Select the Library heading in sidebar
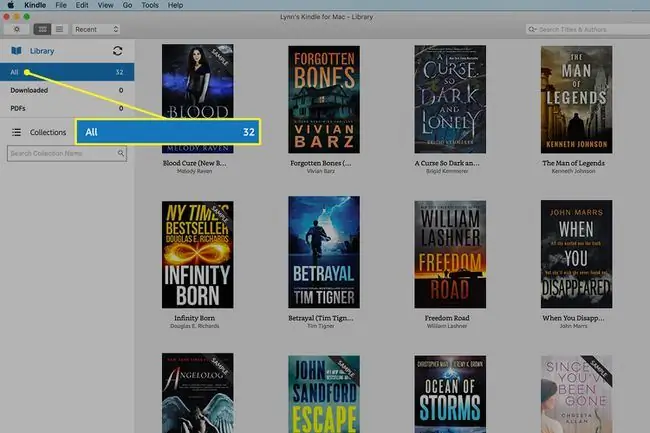Image resolution: width=650 pixels, height=433 pixels. [x=42, y=51]
